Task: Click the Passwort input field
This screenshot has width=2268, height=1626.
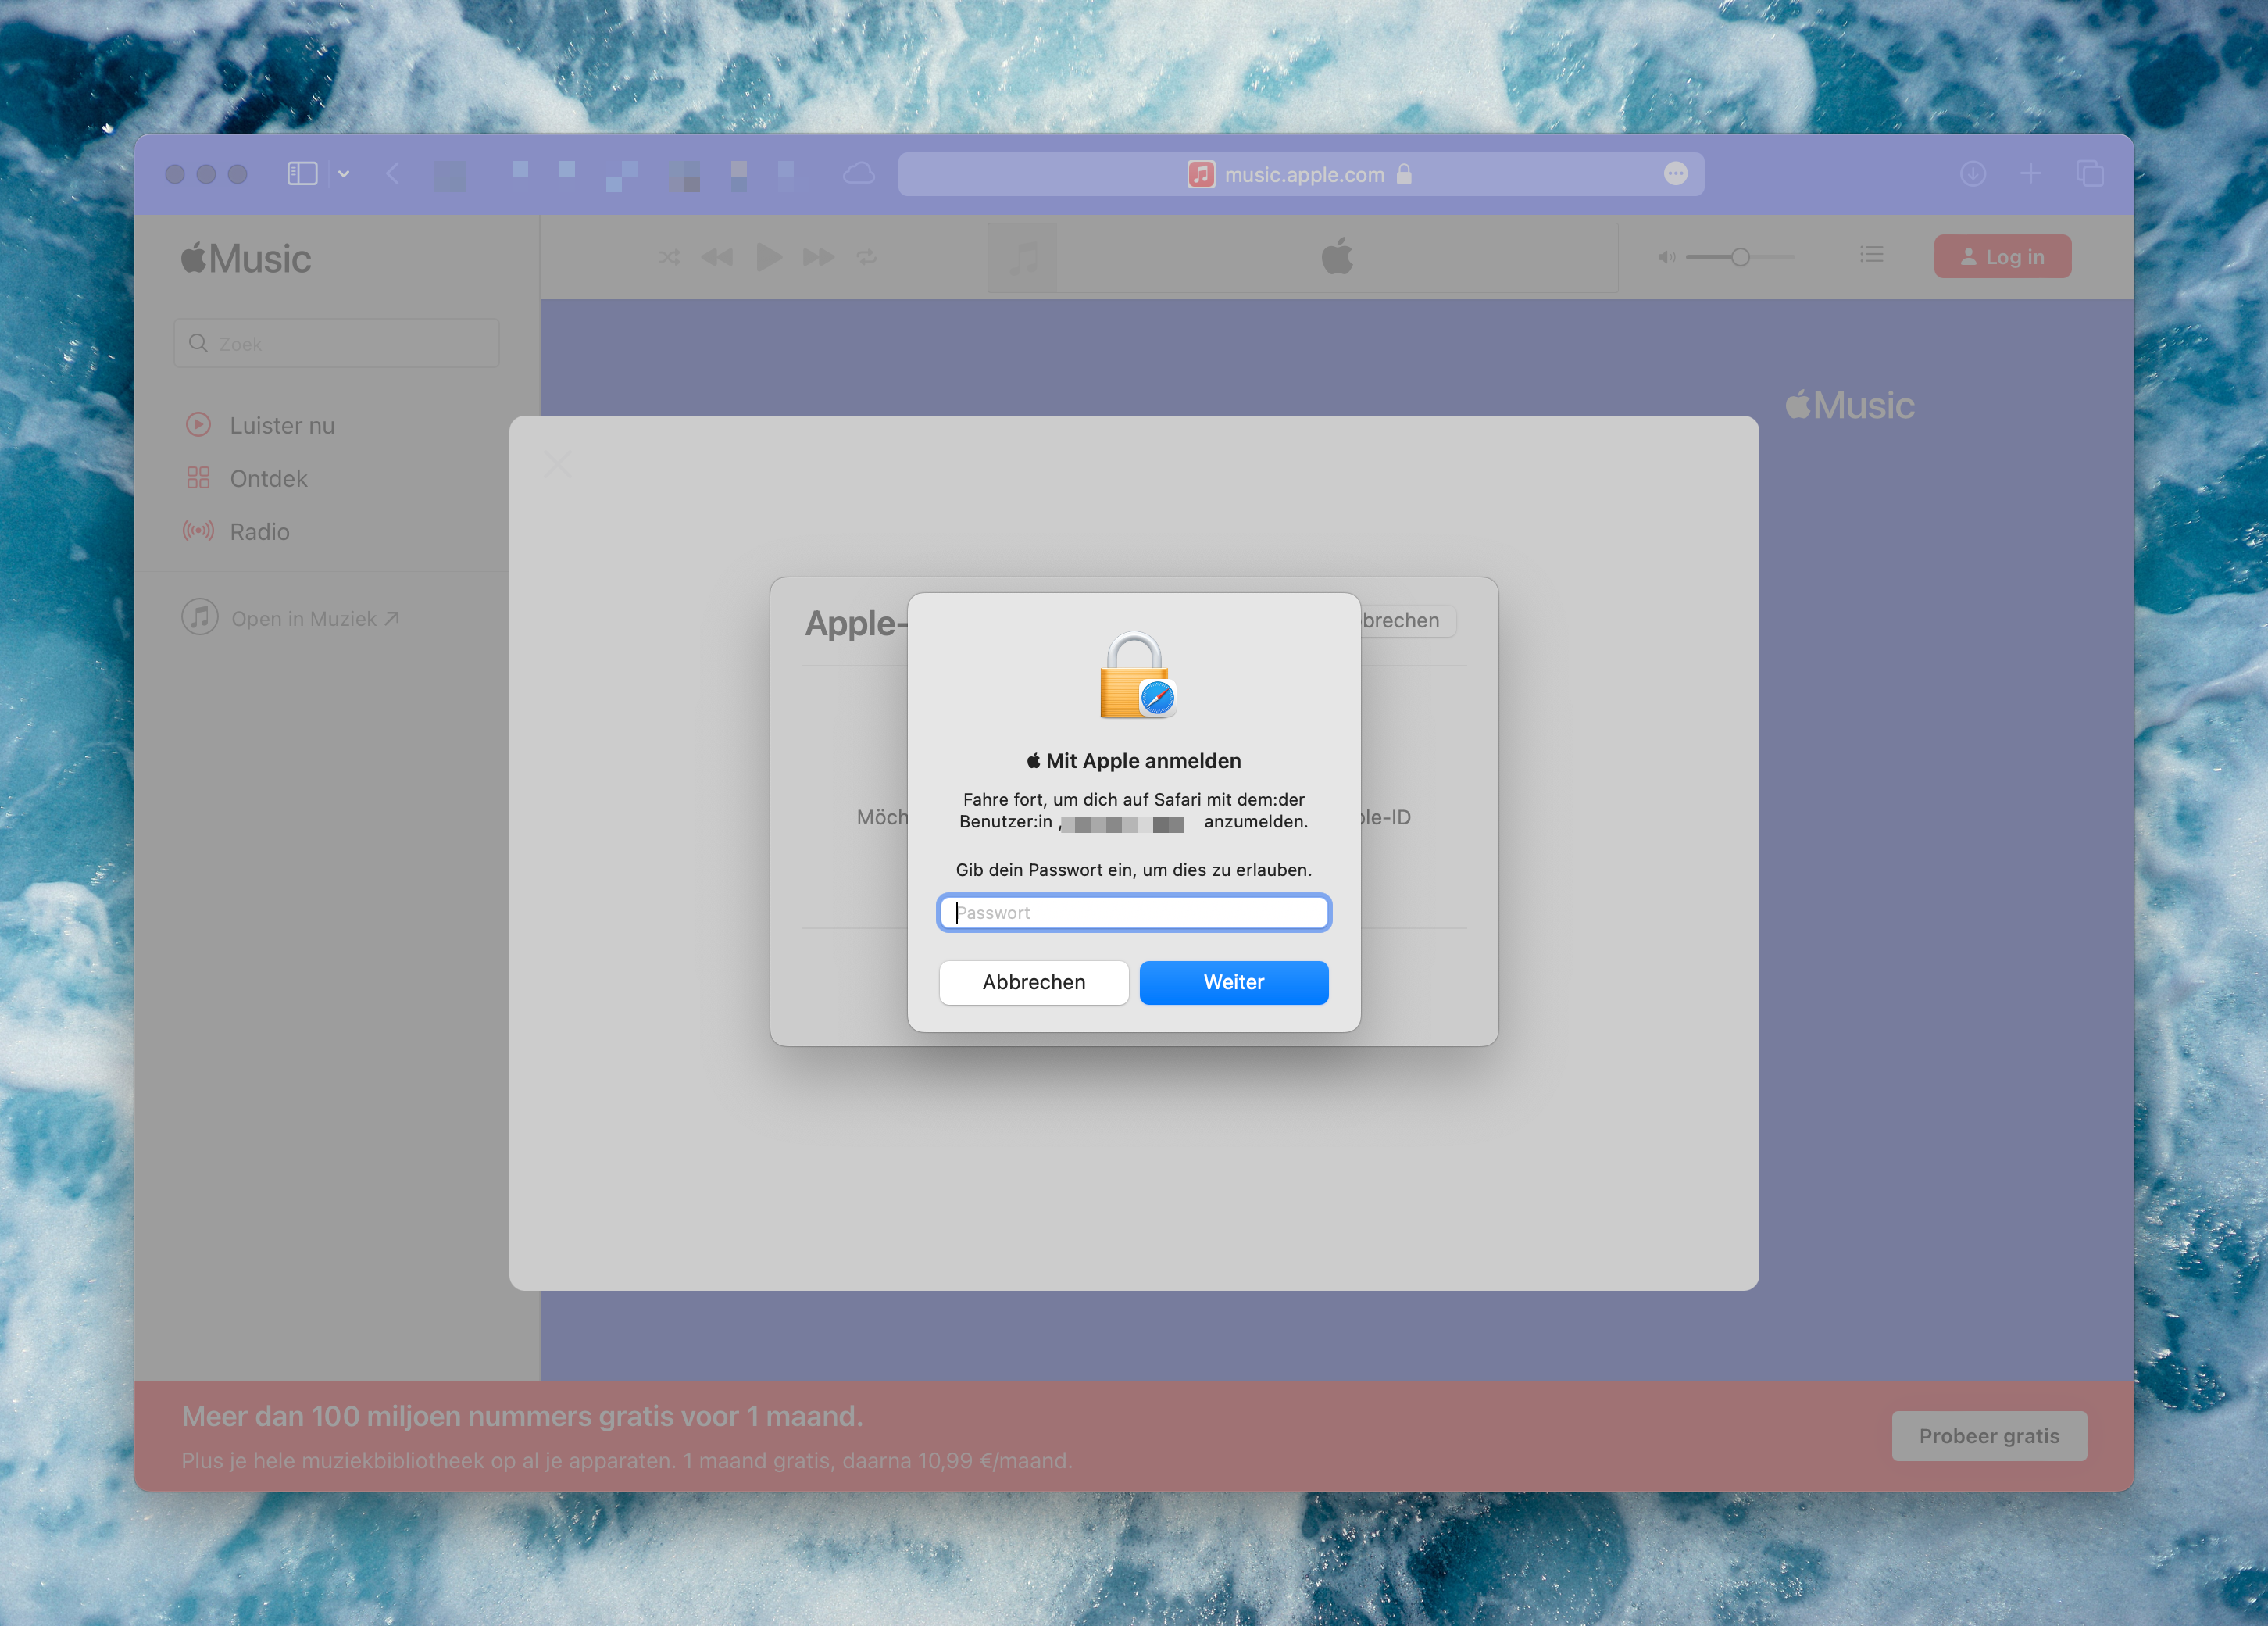Action: [x=1133, y=912]
